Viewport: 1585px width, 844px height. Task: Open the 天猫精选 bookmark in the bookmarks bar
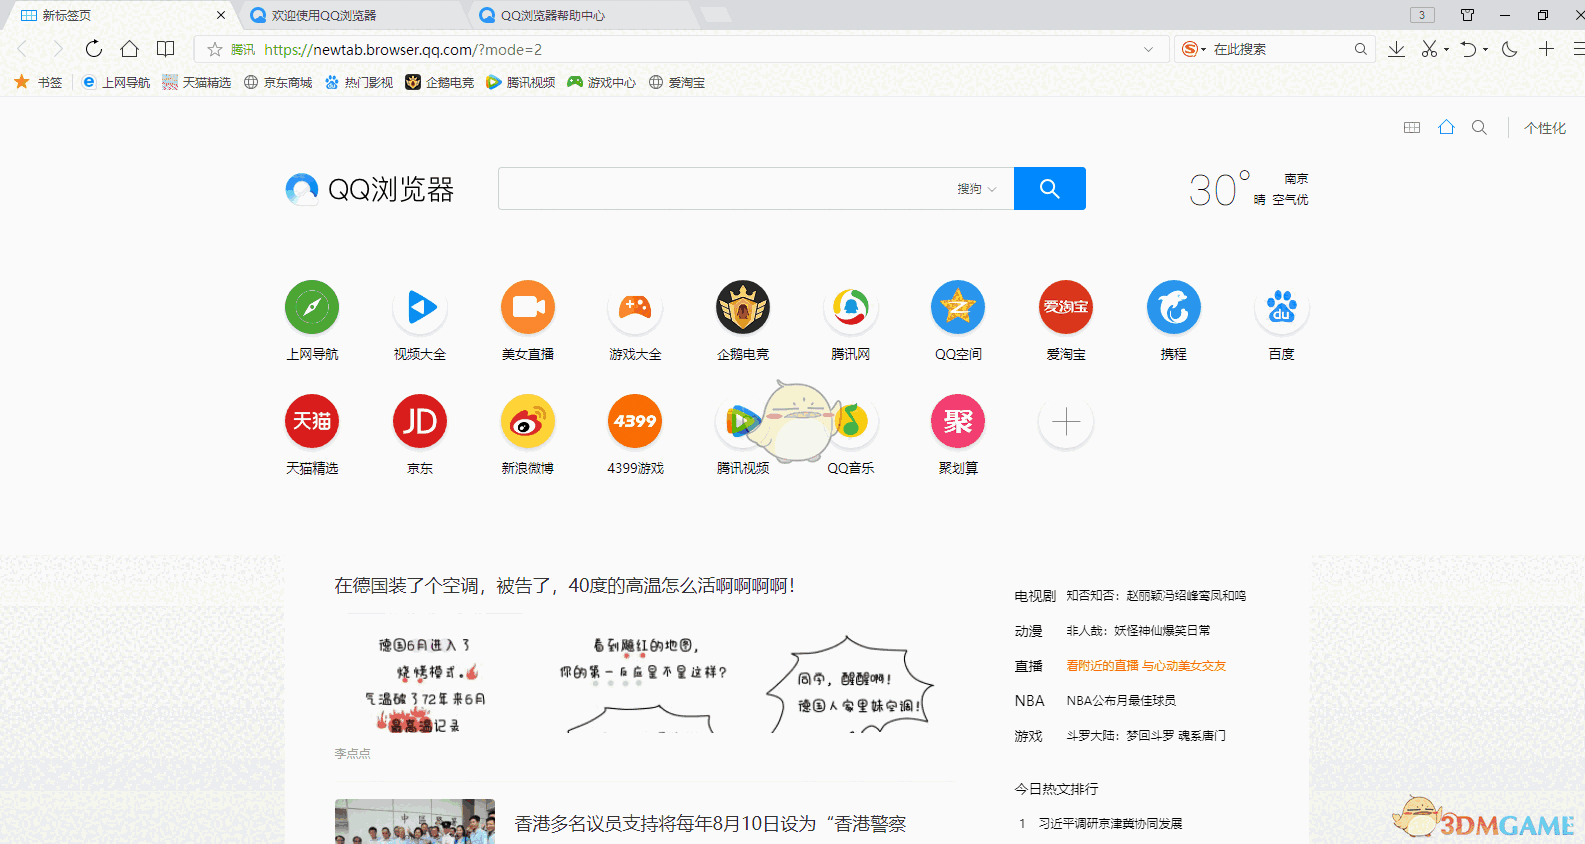197,82
